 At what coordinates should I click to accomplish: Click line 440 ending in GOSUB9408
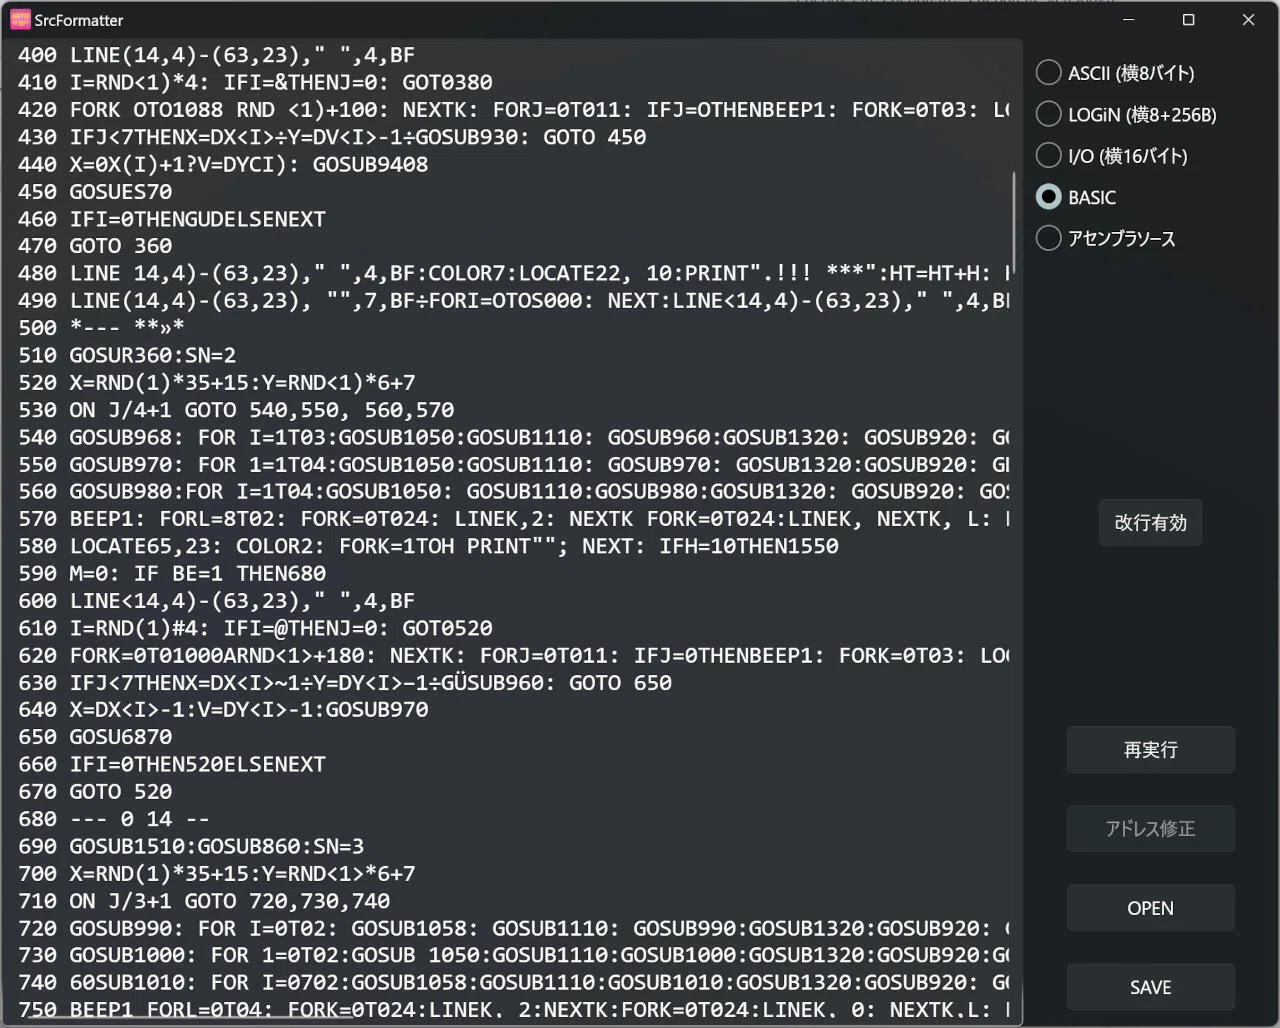pyautogui.click(x=223, y=164)
